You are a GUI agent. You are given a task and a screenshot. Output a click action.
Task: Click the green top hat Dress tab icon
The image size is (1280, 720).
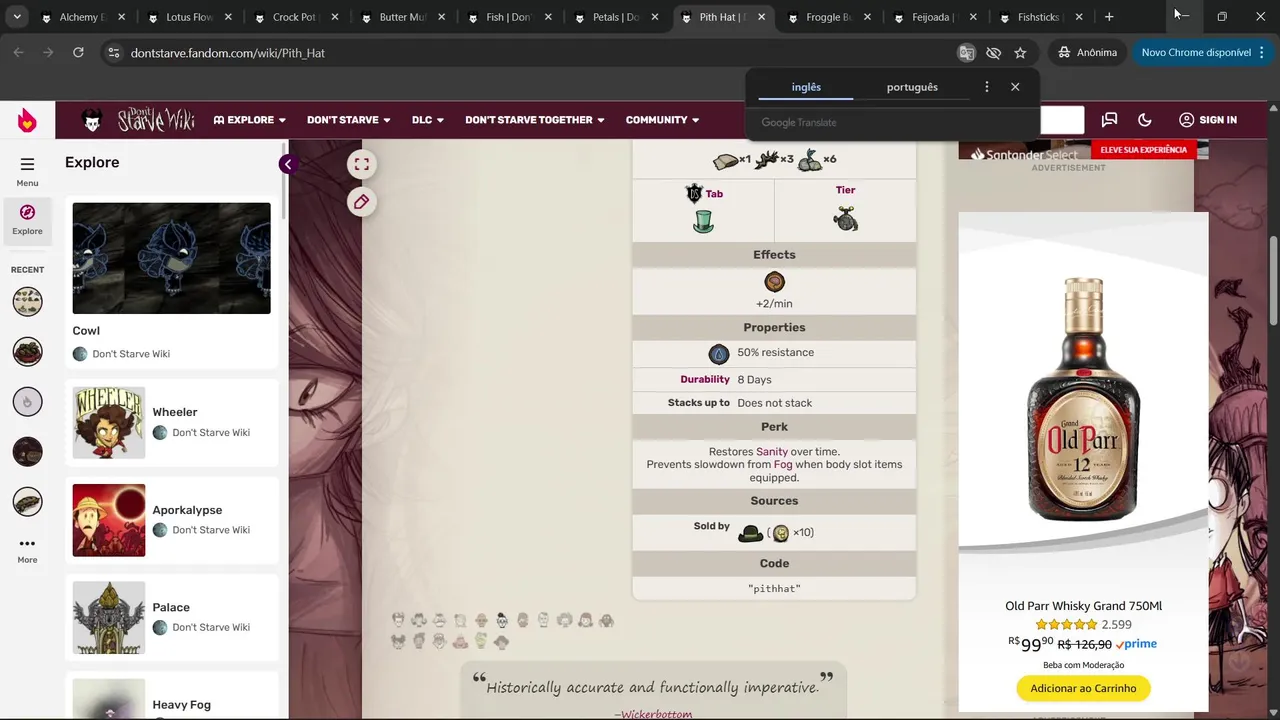coord(703,221)
